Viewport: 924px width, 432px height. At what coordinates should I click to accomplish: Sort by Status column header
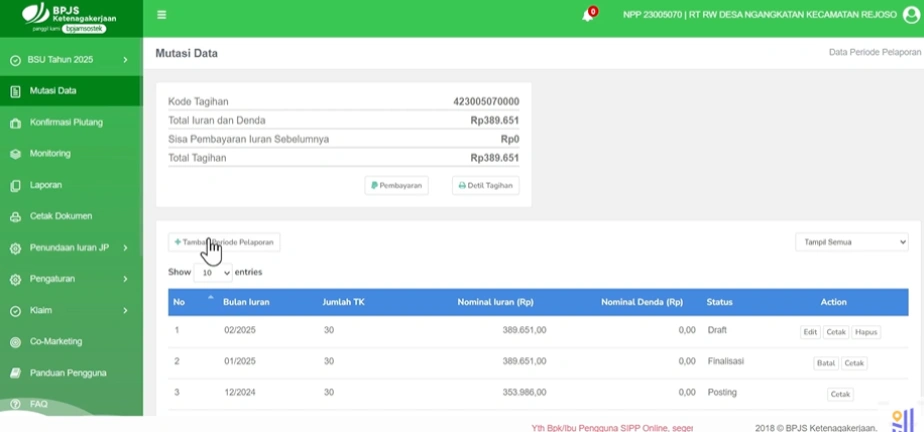tap(720, 302)
